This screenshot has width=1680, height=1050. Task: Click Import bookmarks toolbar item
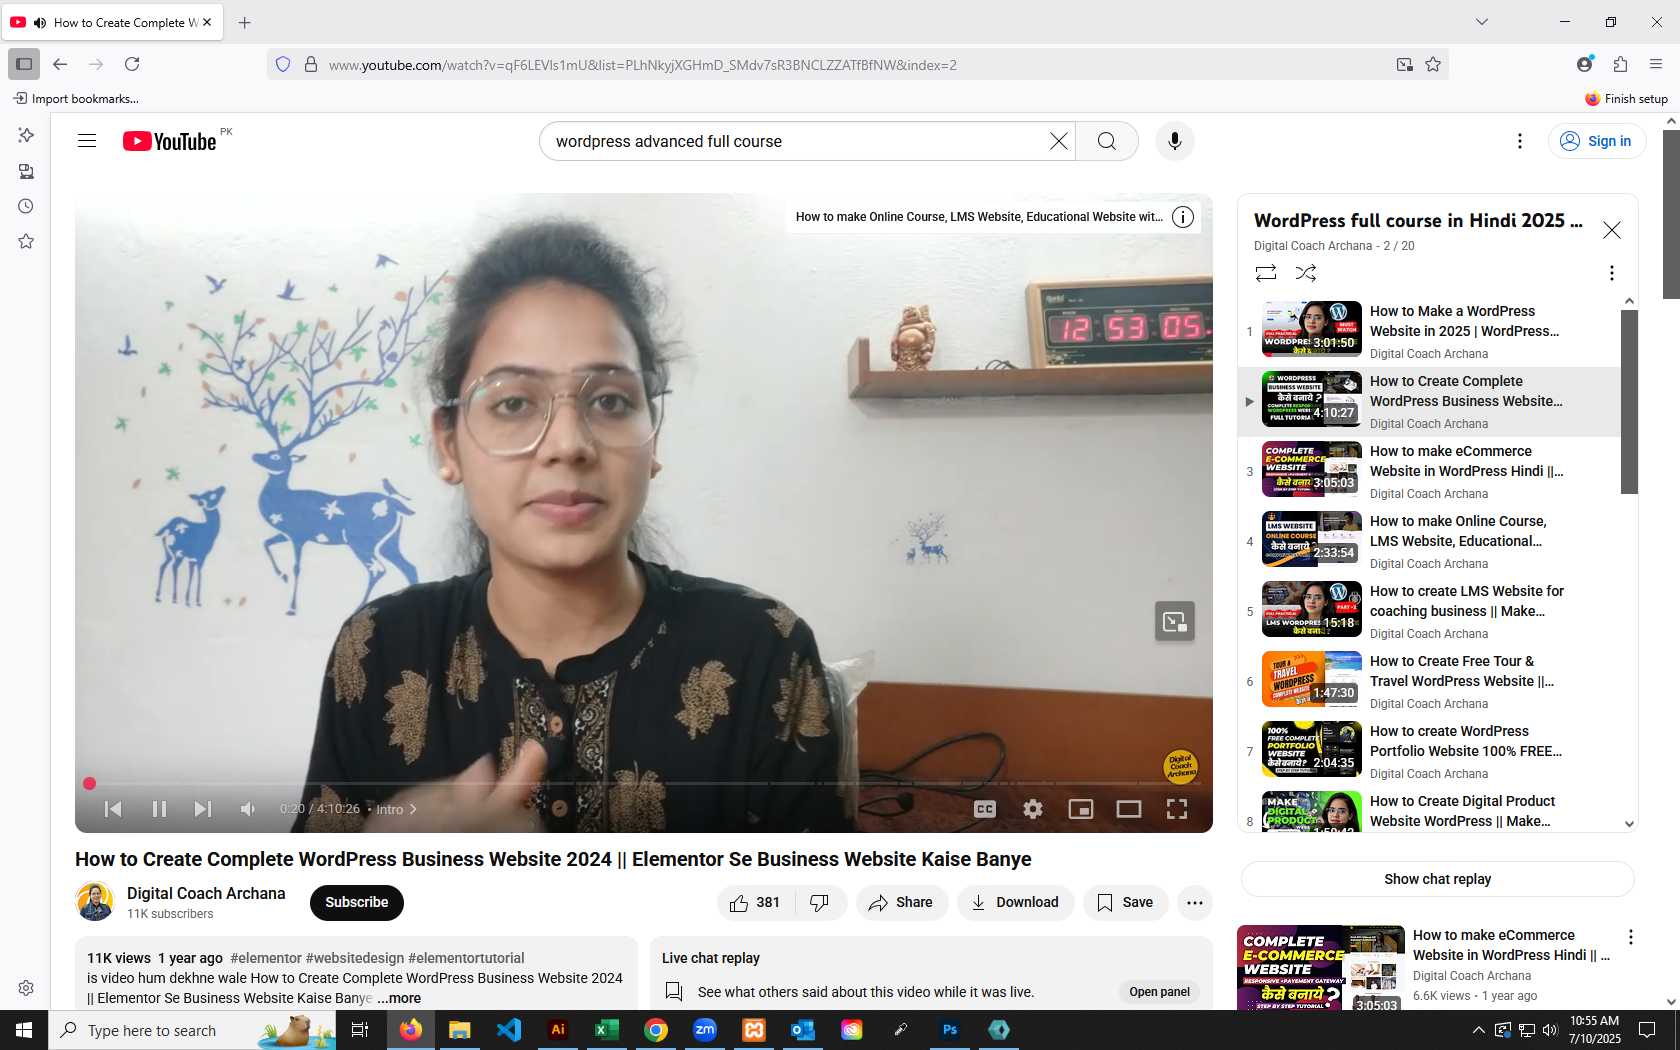(76, 98)
